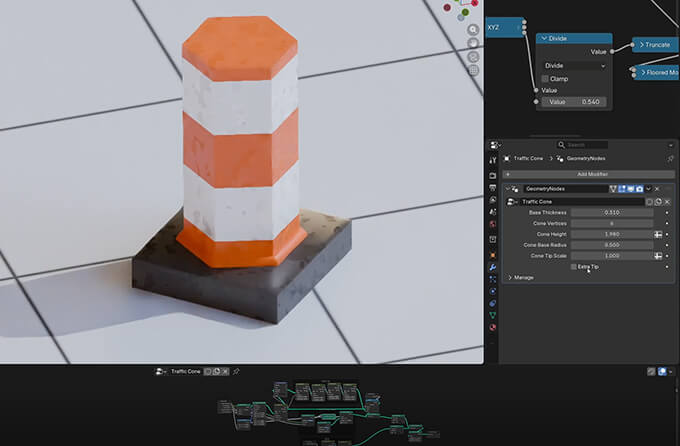680x446 pixels.
Task: Open the Modifiers wrench properties tab
Action: click(x=493, y=268)
